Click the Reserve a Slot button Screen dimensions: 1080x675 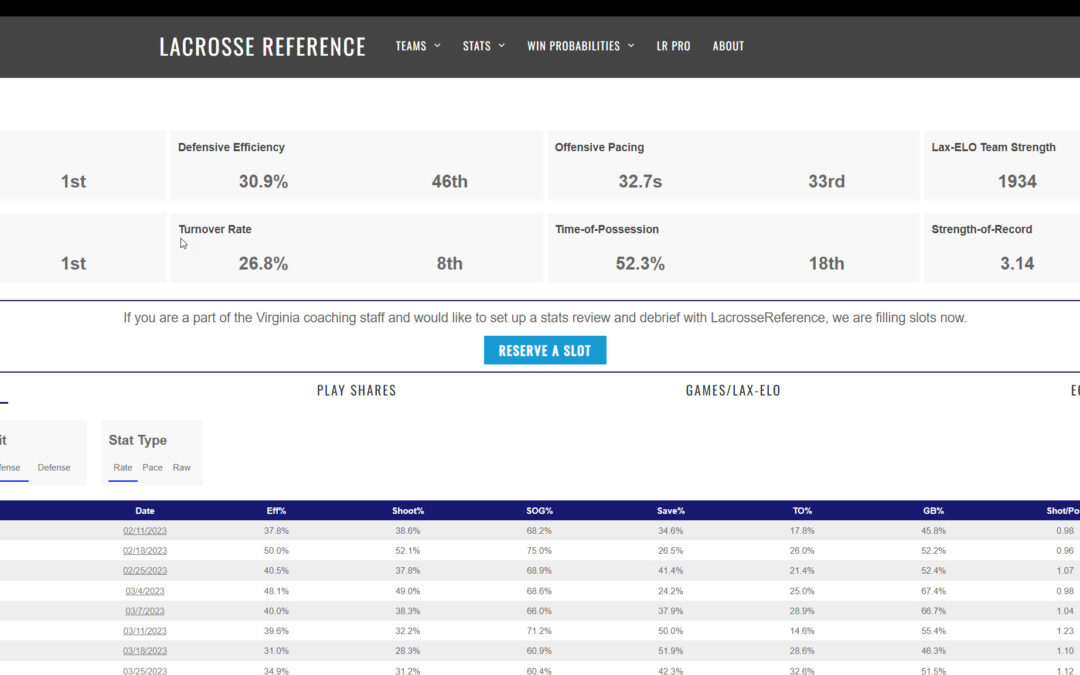point(545,350)
